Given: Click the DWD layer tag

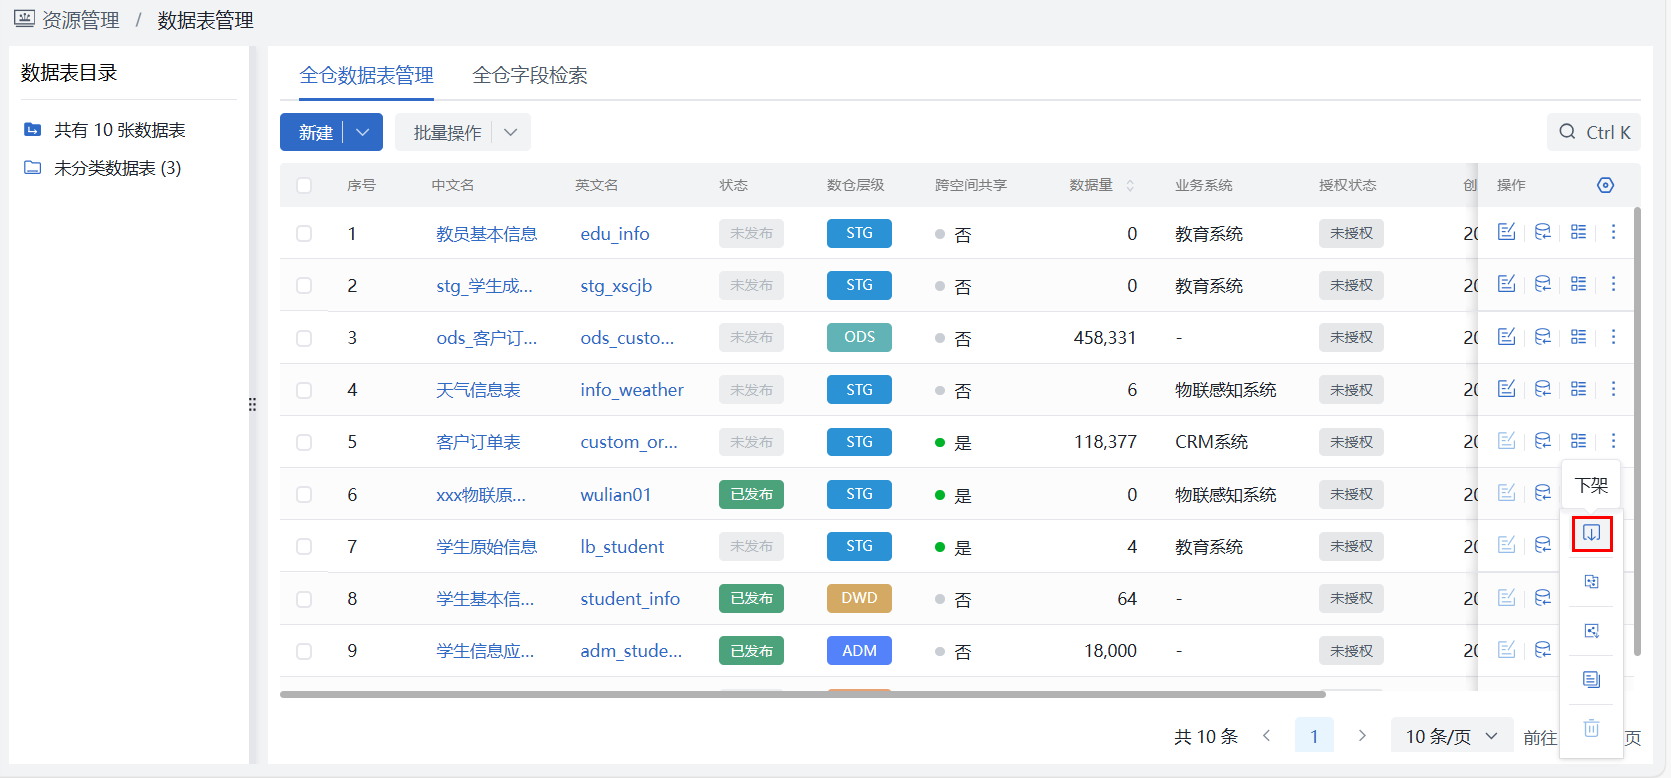Looking at the screenshot, I should tap(859, 598).
